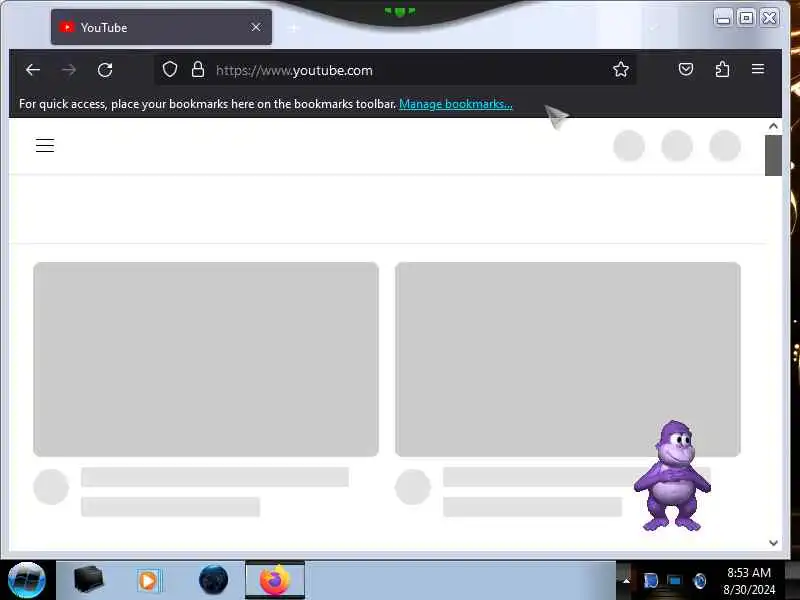This screenshot has width=800, height=600.
Task: Open the action center flag tray icon
Action: [651, 581]
